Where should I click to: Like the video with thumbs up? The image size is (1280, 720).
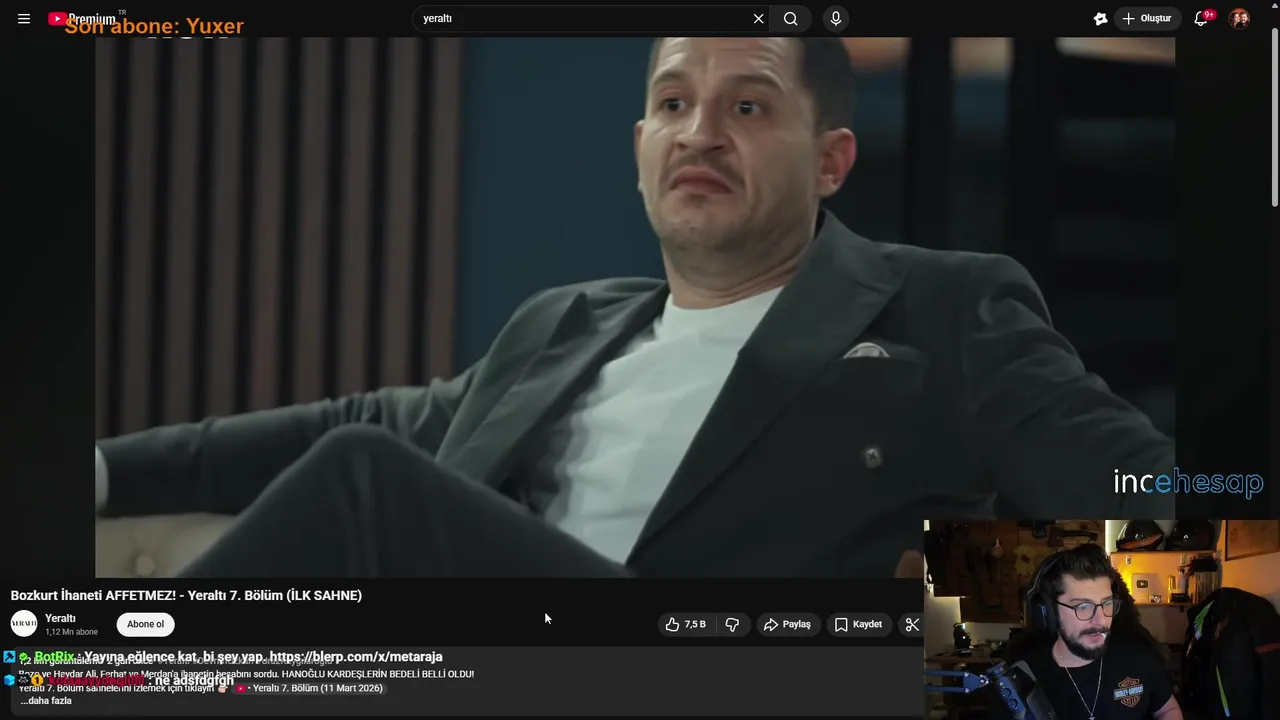click(x=686, y=624)
